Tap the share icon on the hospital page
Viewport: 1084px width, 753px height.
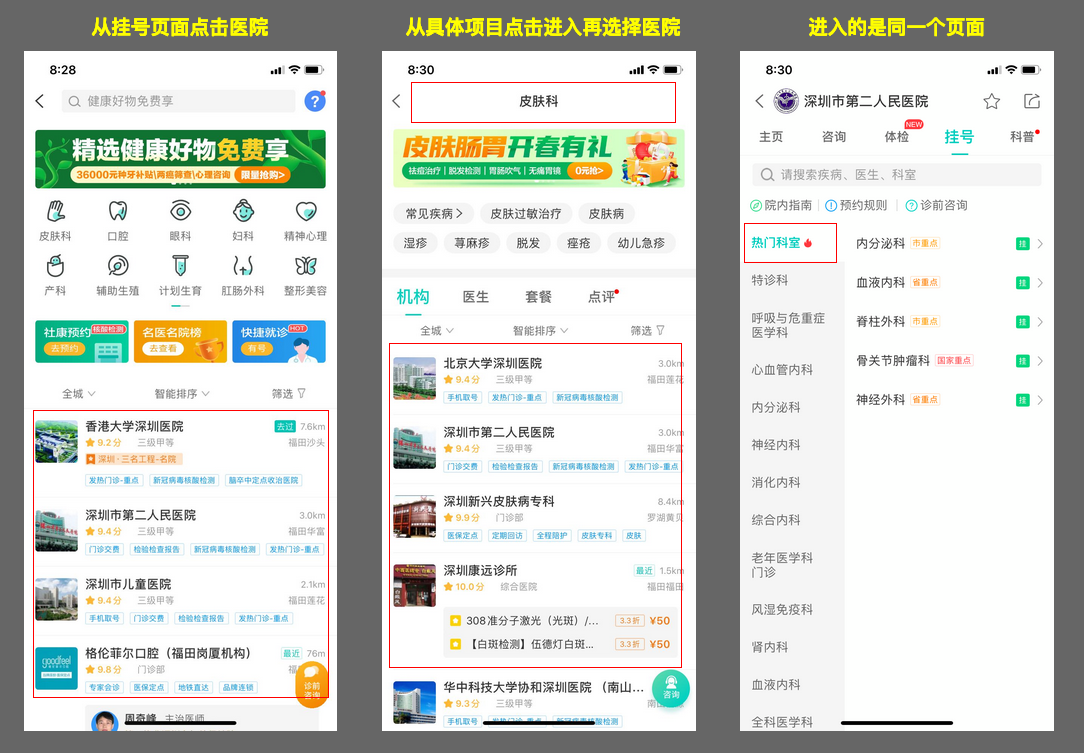(1031, 101)
